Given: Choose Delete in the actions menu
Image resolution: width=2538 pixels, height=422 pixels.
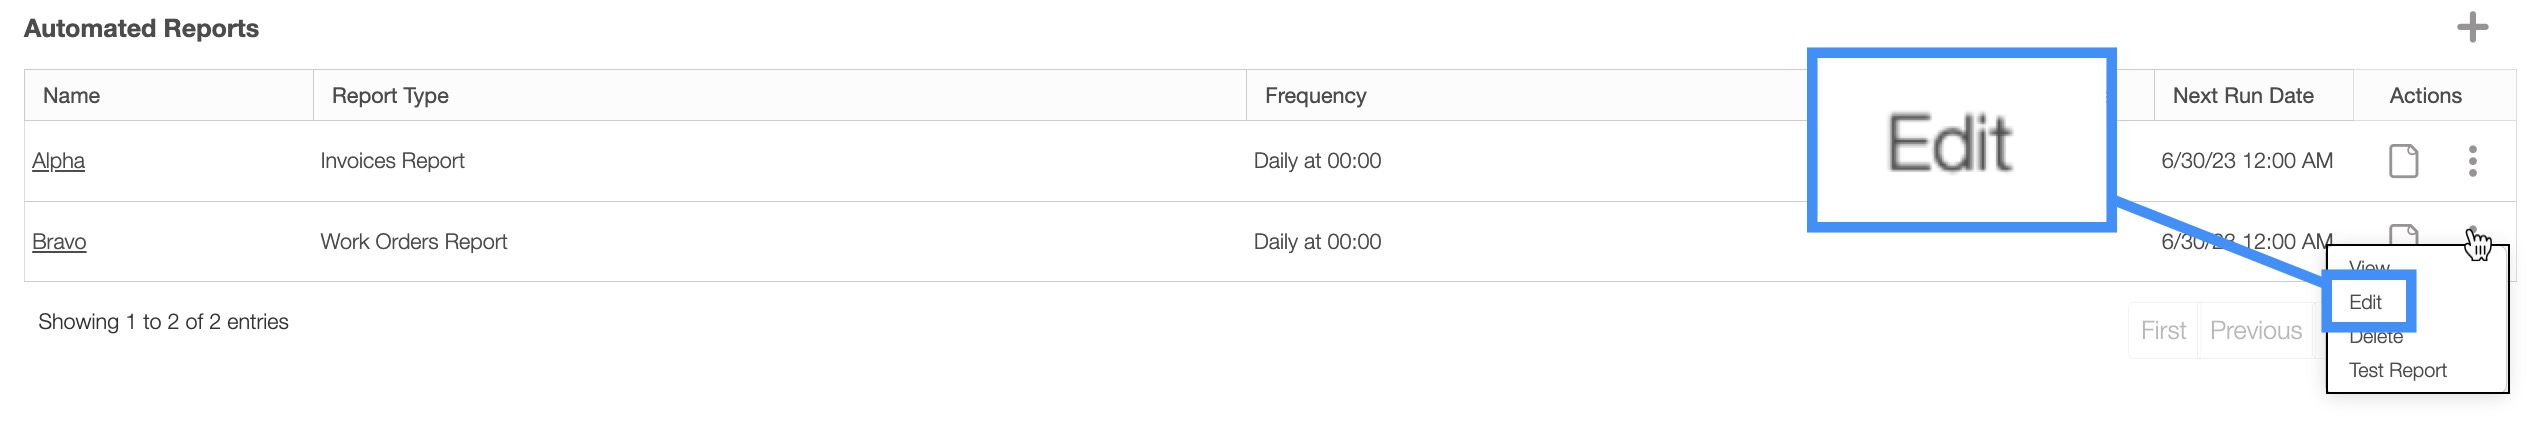Looking at the screenshot, I should (x=2376, y=338).
